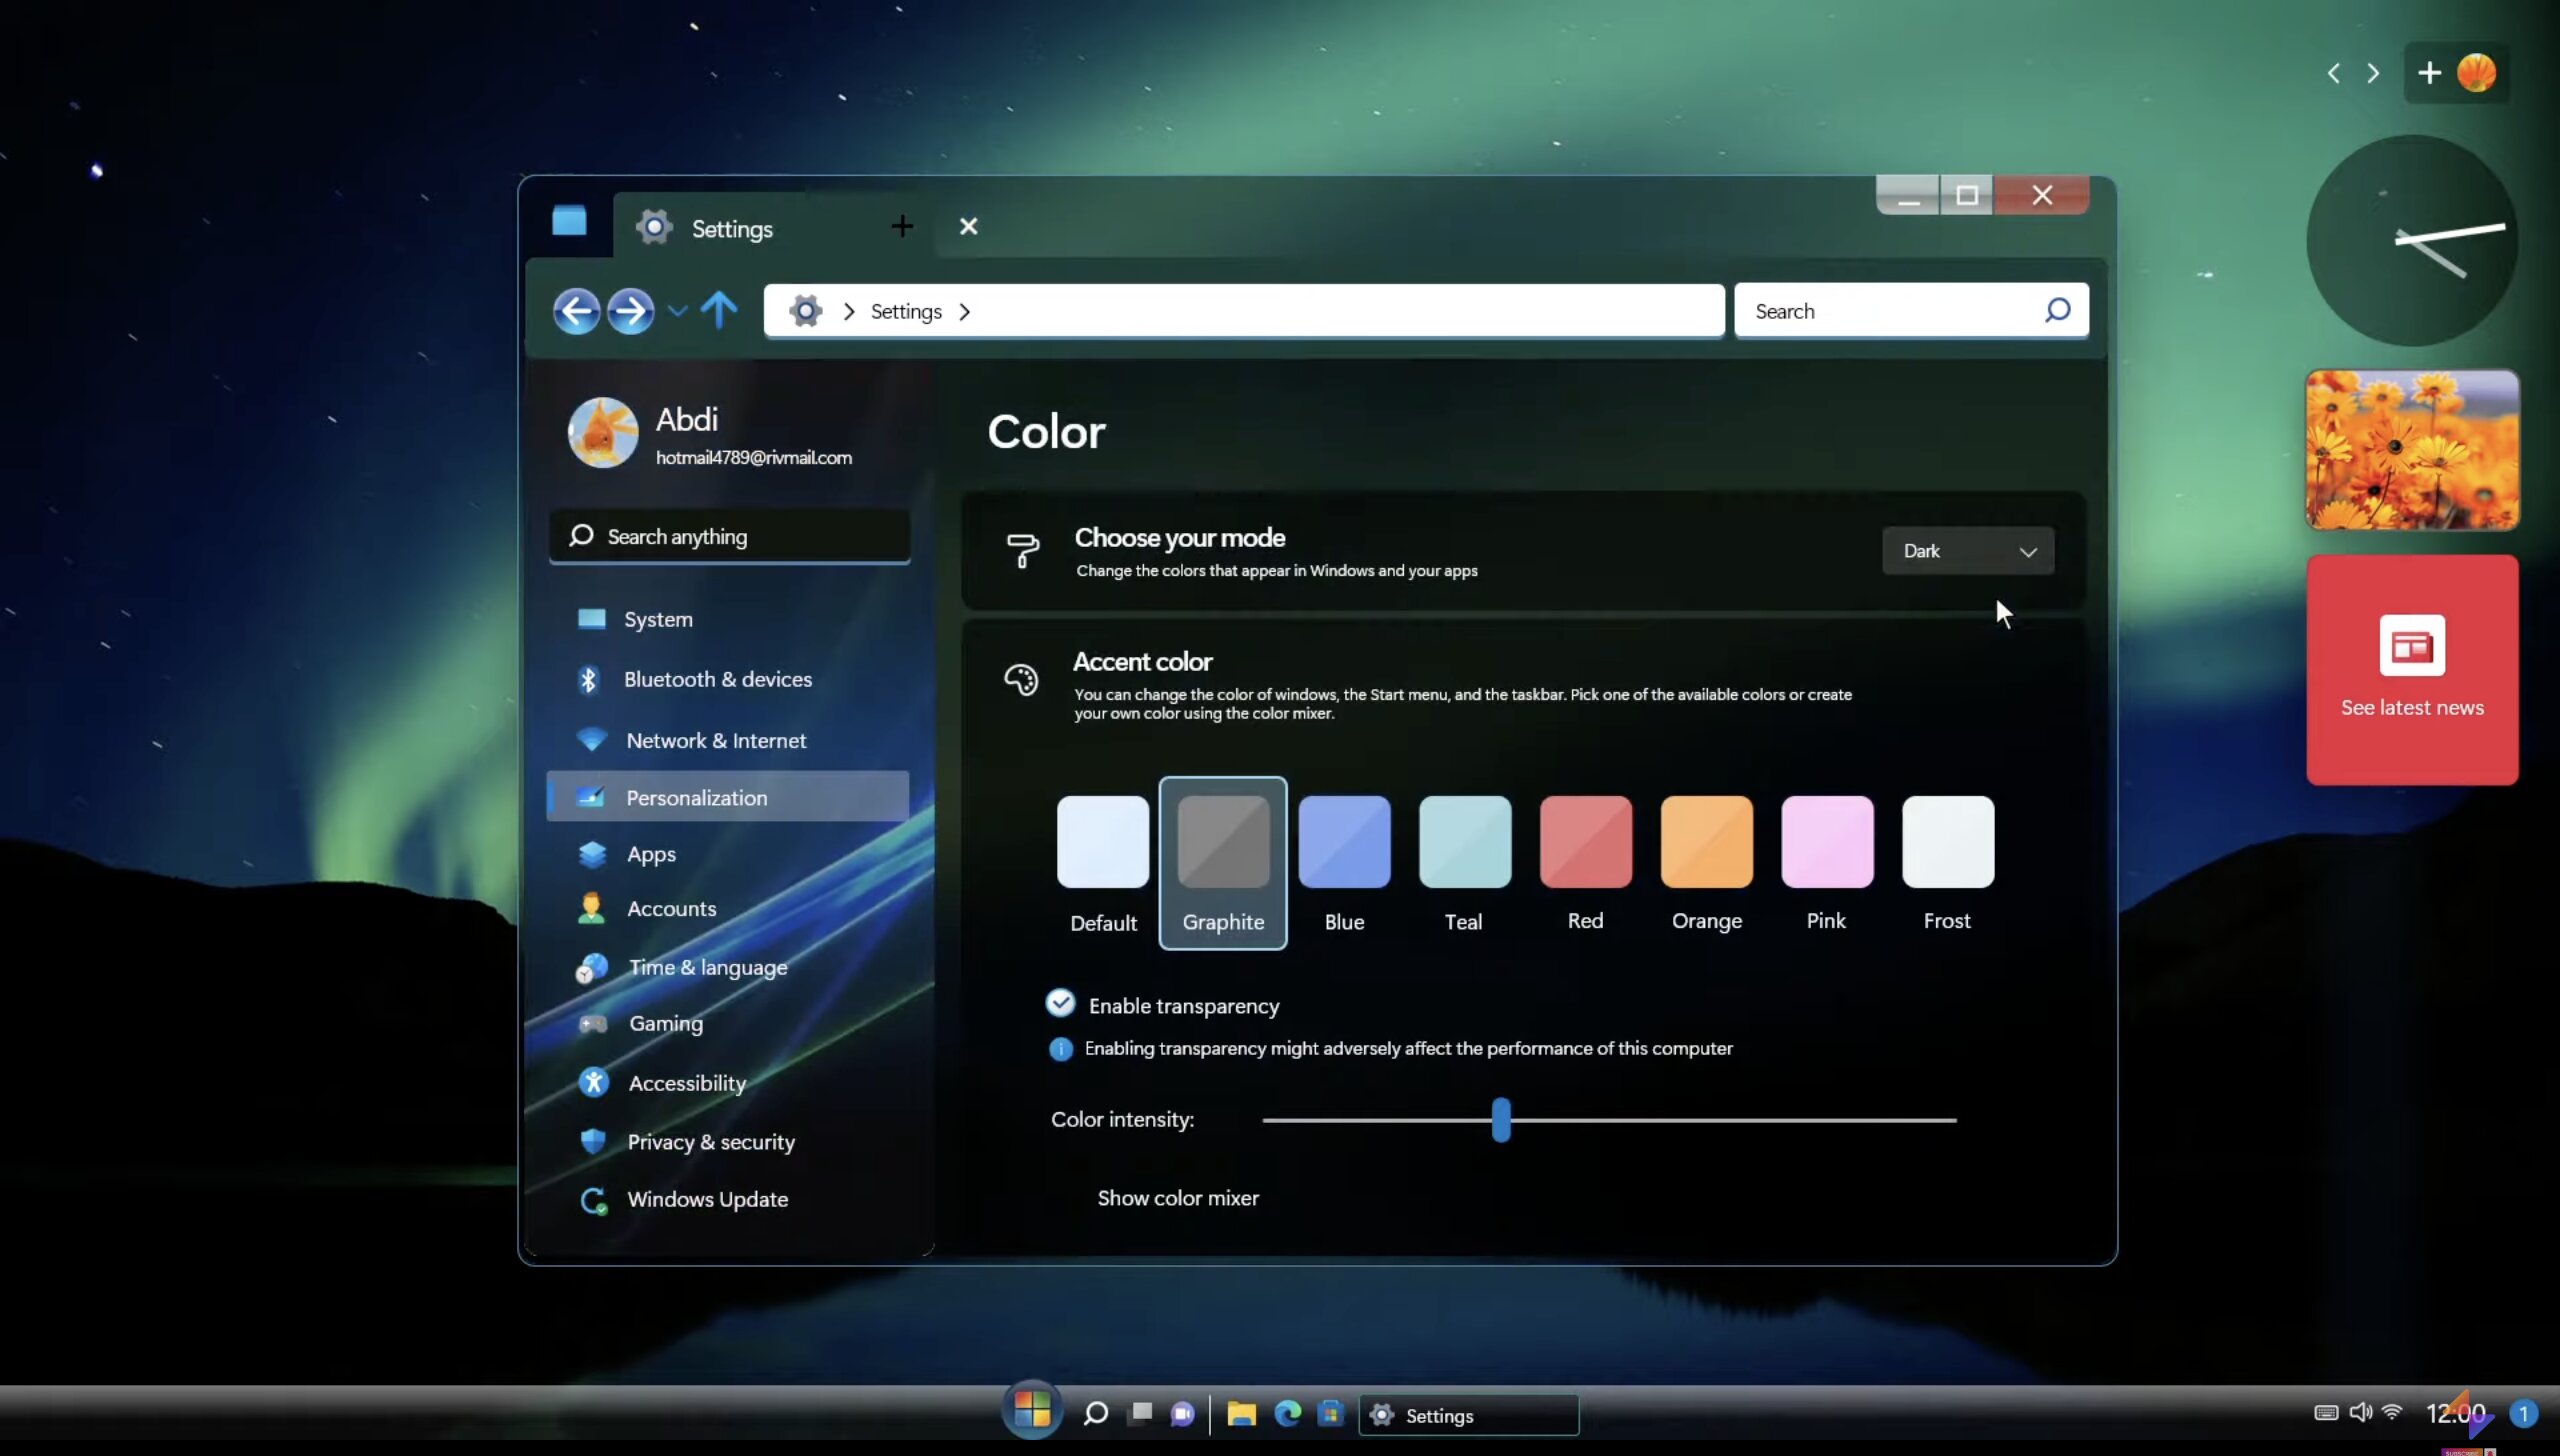Click the address bar Search field
The height and width of the screenshot is (1456, 2560).
[1910, 311]
